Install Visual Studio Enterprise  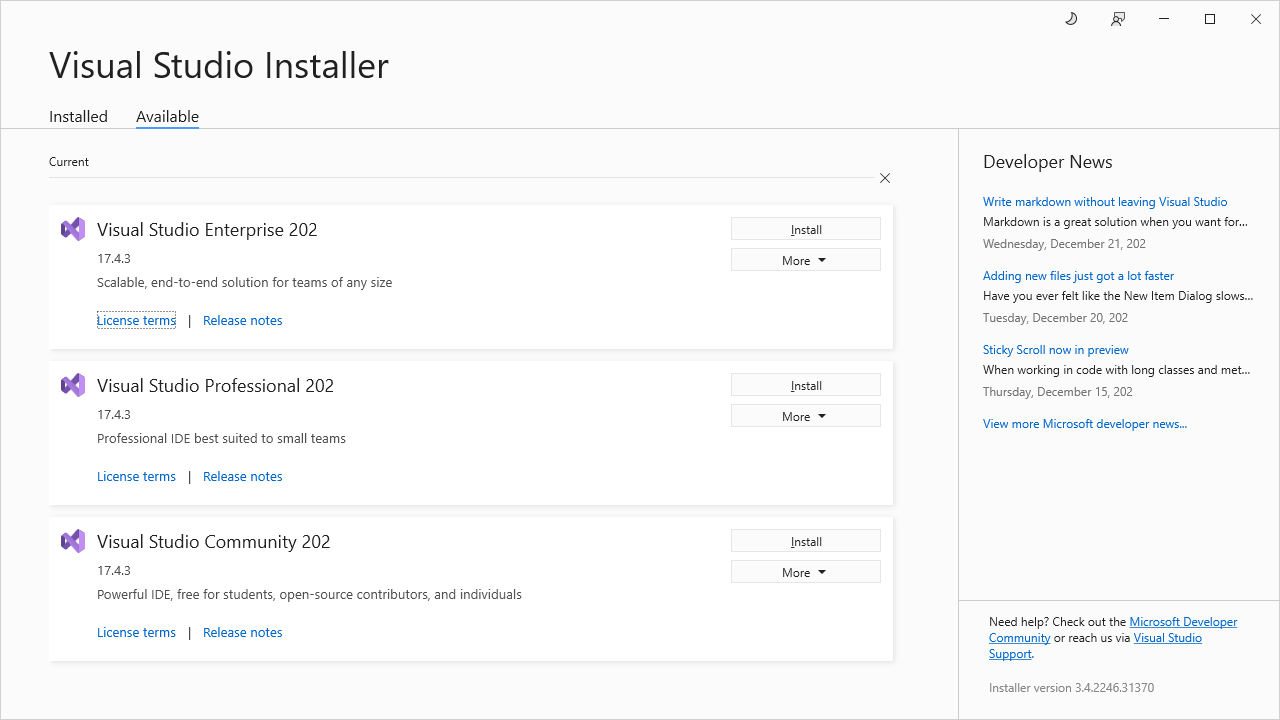[806, 229]
